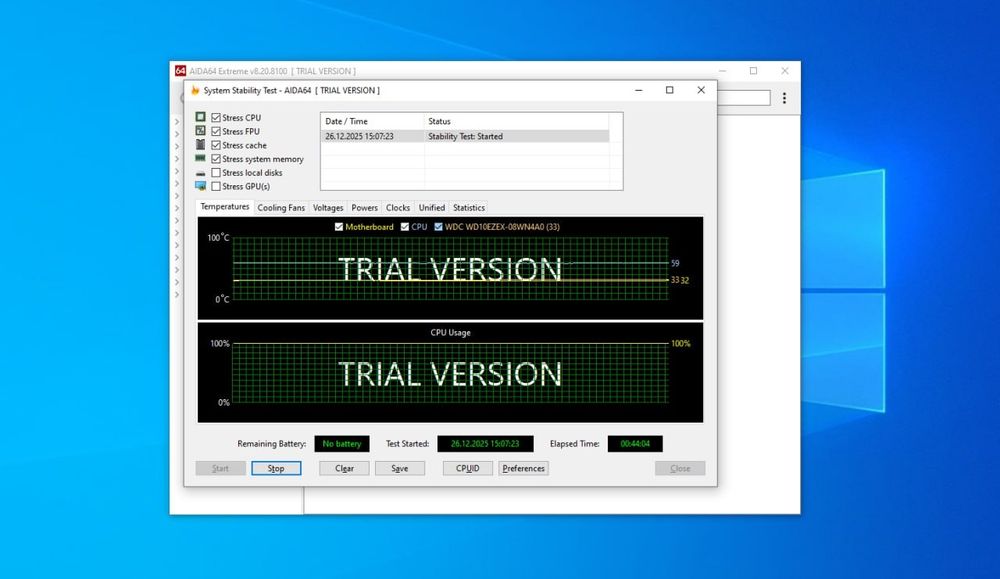Open the Clocks tab
The height and width of the screenshot is (579, 1000).
pyautogui.click(x=398, y=208)
